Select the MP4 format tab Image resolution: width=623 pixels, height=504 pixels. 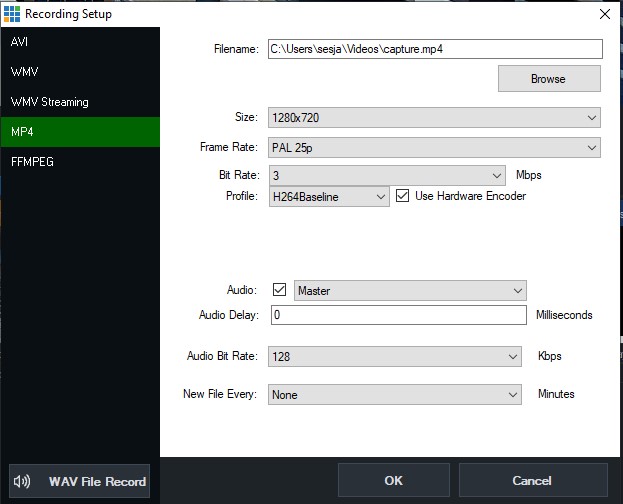(80, 132)
